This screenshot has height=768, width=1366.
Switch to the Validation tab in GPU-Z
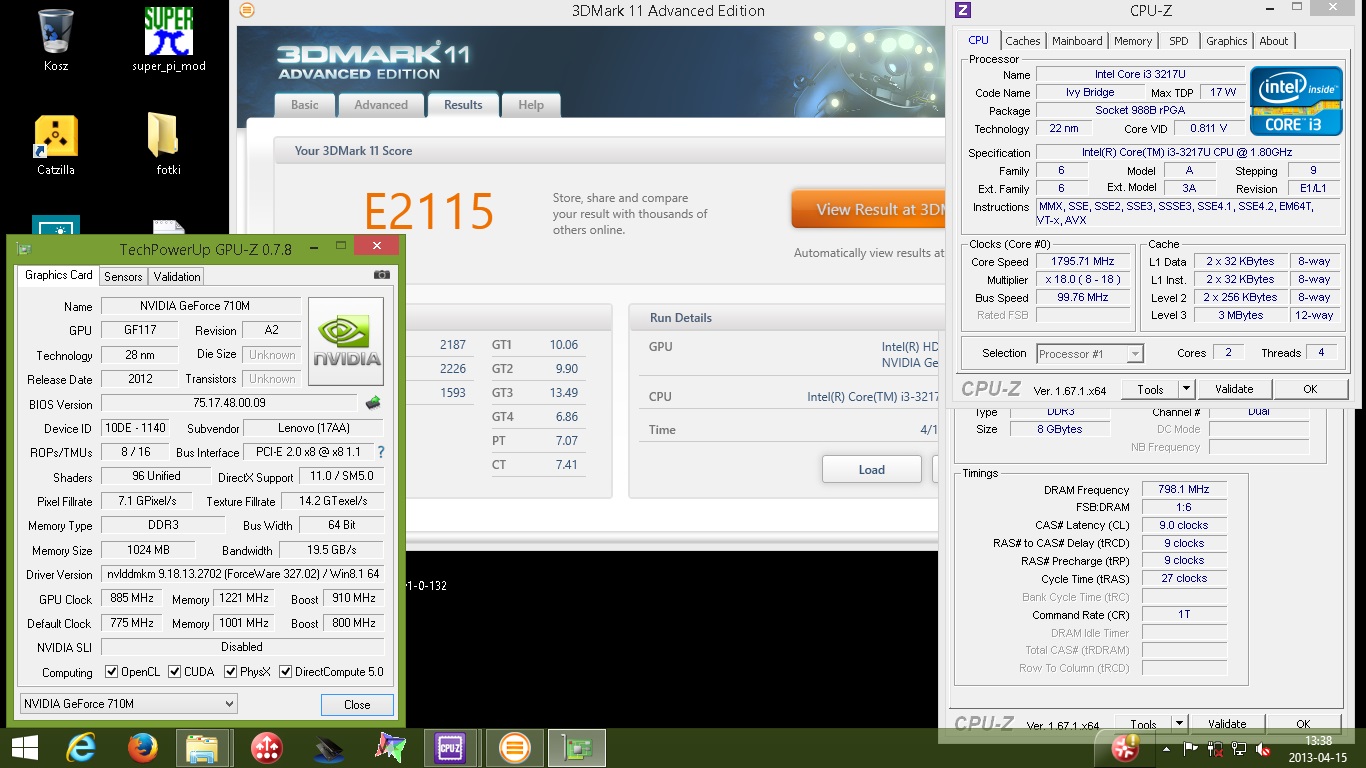click(x=177, y=276)
